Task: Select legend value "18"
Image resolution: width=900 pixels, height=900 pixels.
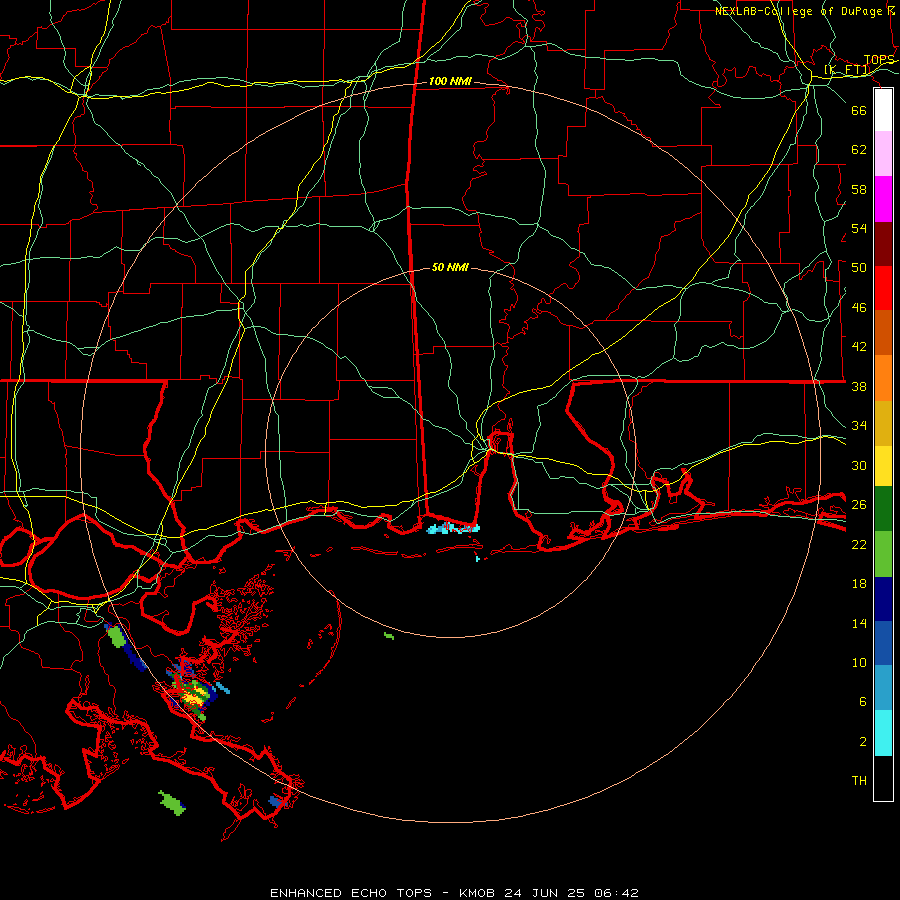Action: (859, 584)
